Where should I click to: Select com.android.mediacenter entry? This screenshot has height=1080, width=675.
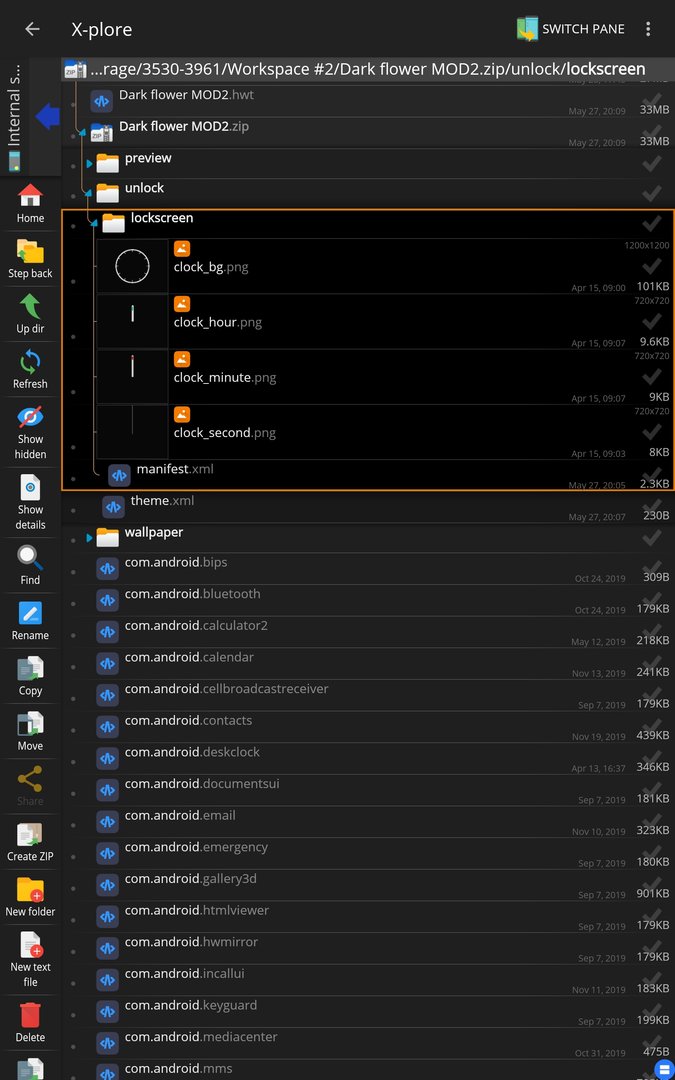pyautogui.click(x=368, y=1044)
